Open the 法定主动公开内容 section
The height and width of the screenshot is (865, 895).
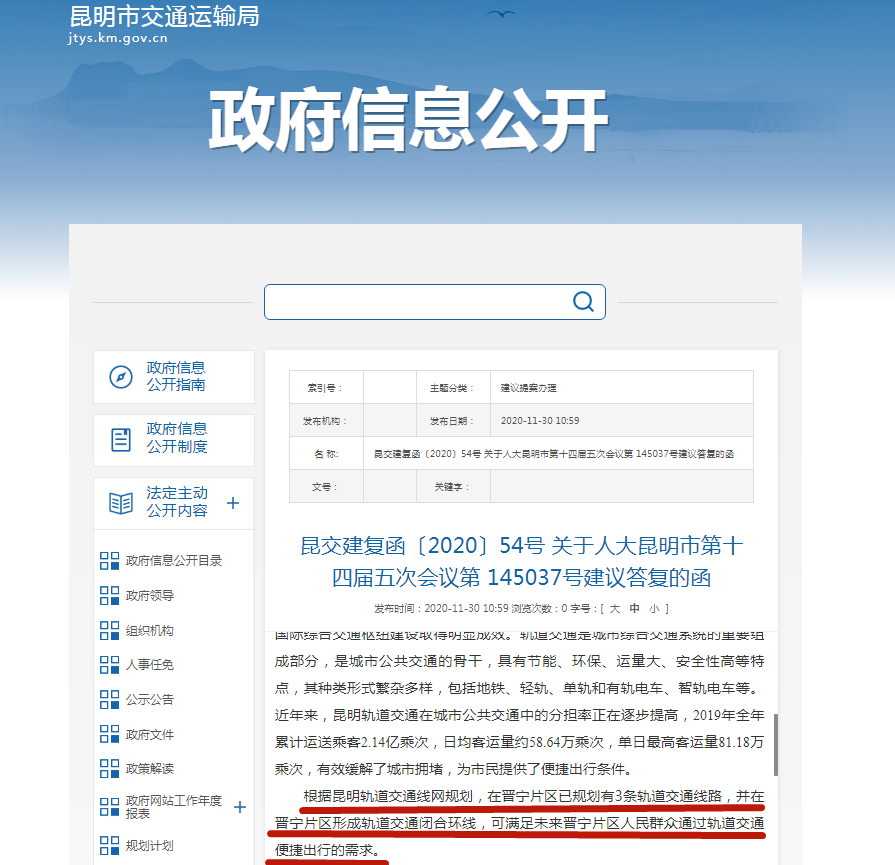(174, 503)
